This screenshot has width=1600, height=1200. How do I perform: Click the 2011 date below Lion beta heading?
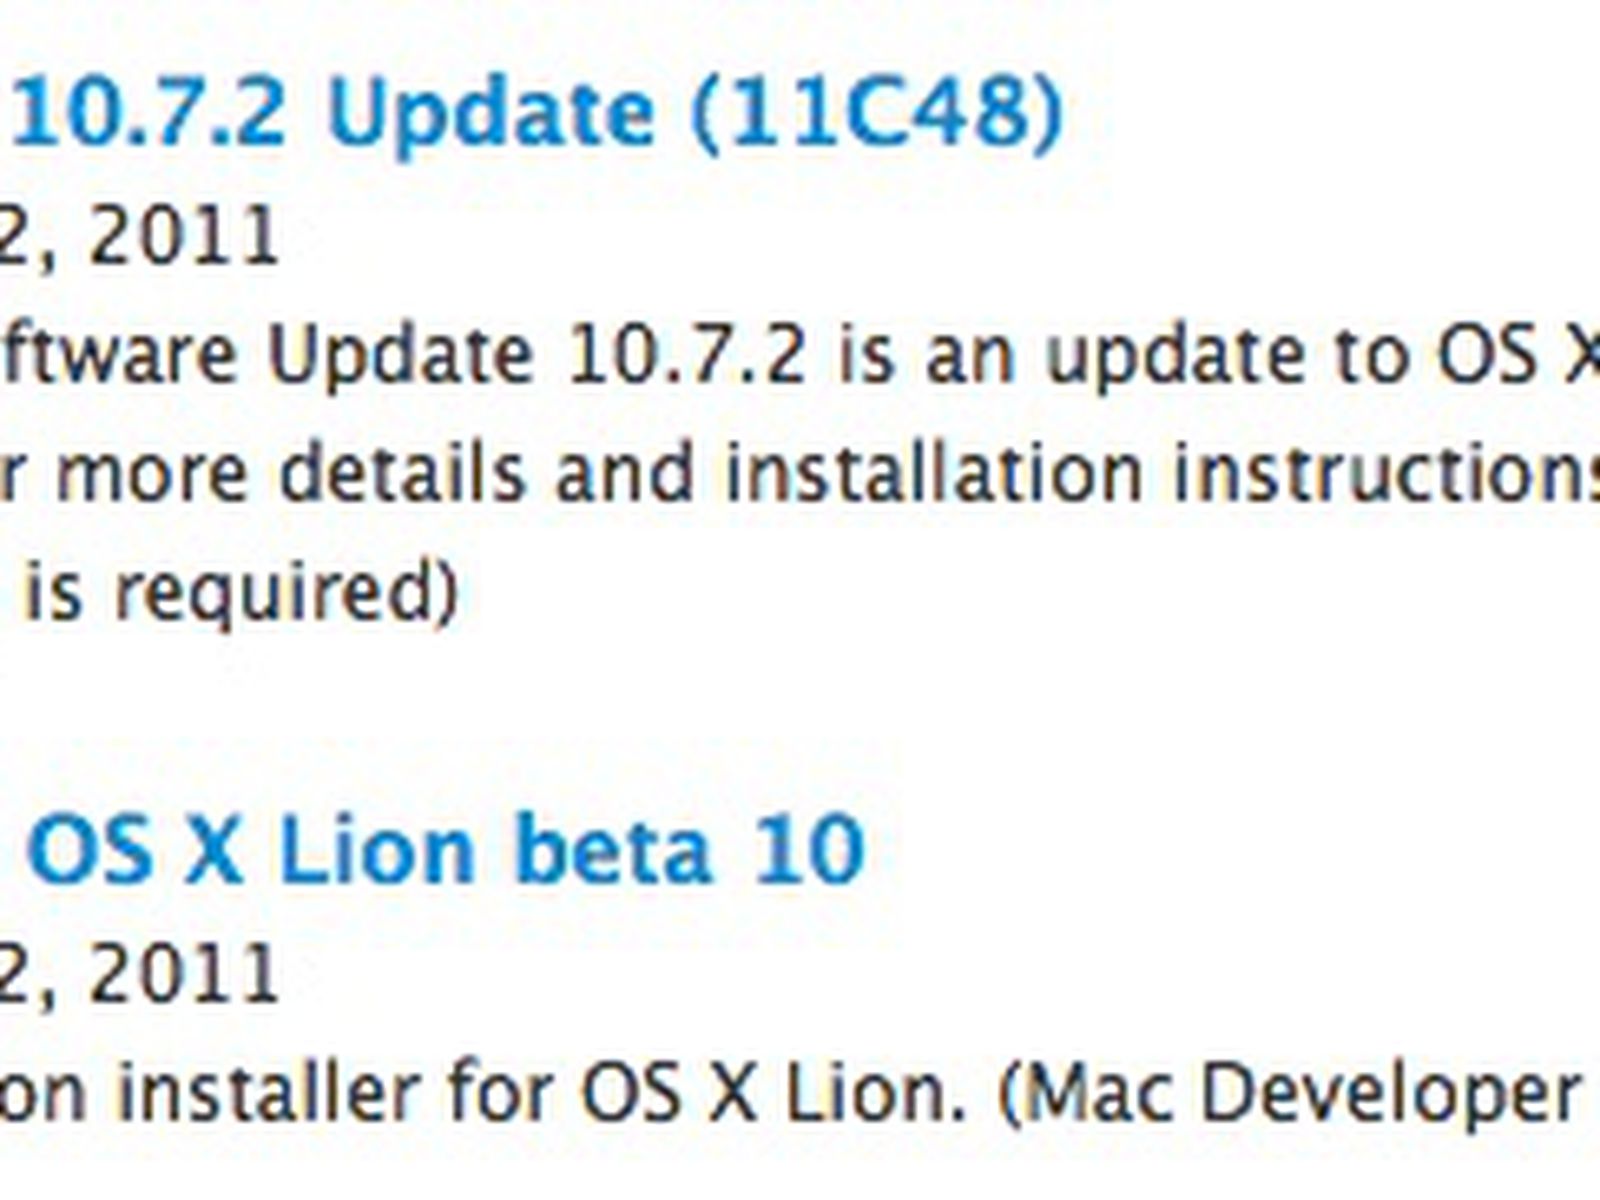[183, 973]
